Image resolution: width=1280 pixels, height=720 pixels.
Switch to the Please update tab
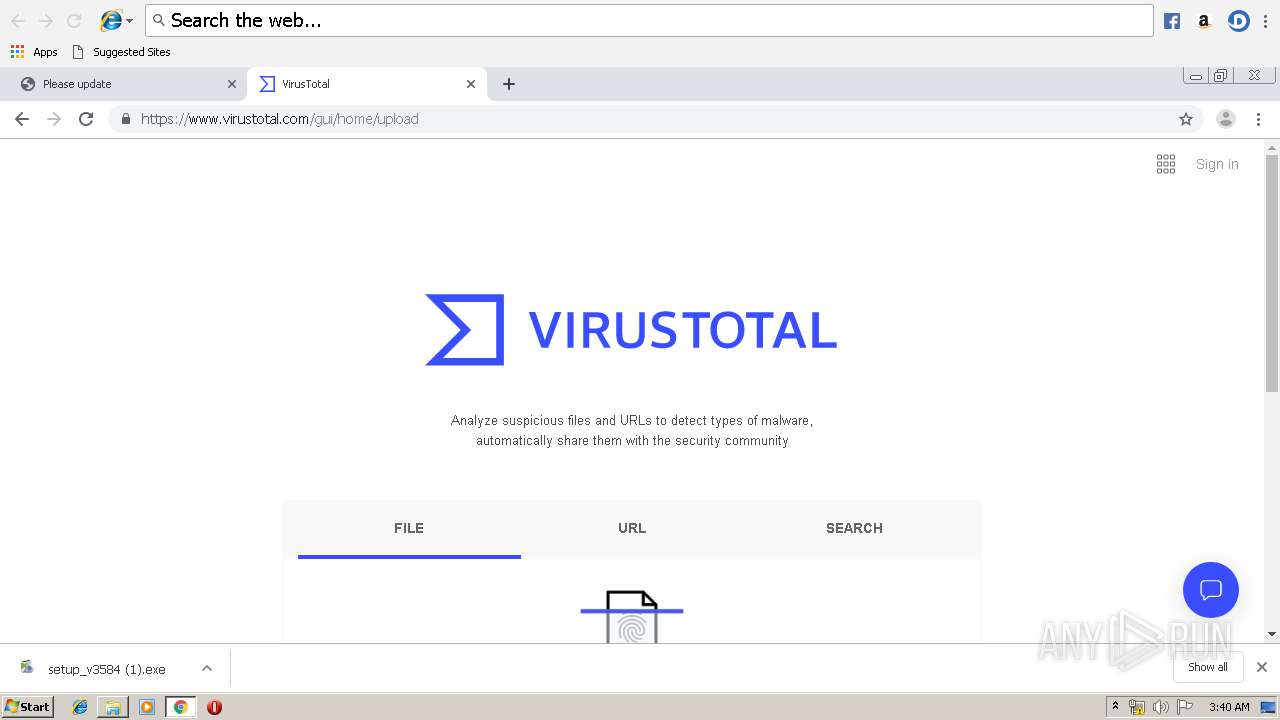[123, 84]
